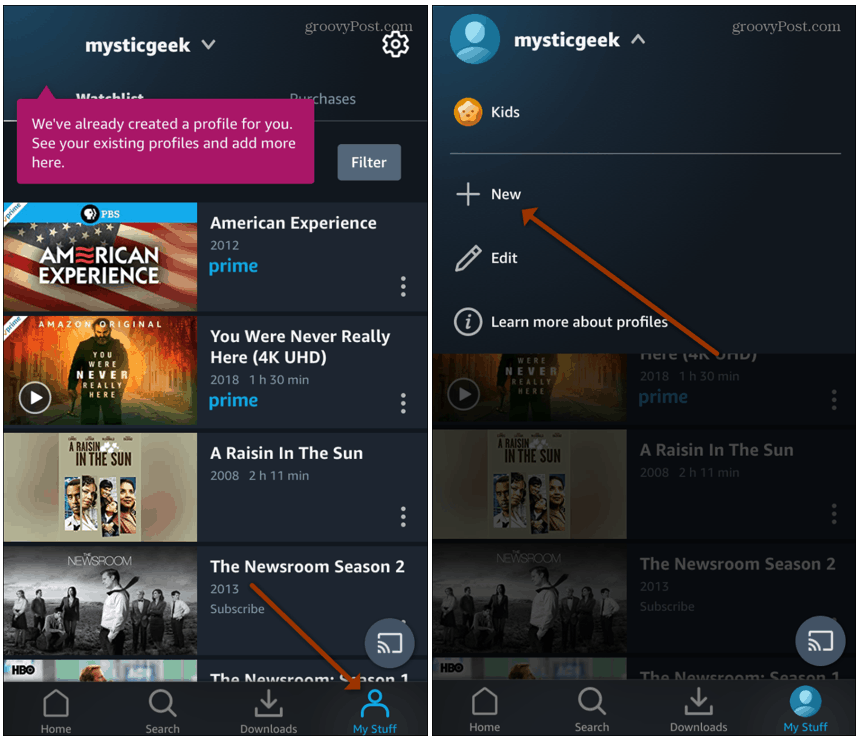Open Downloads in left screen bottom bar
859x738 pixels.
268,711
